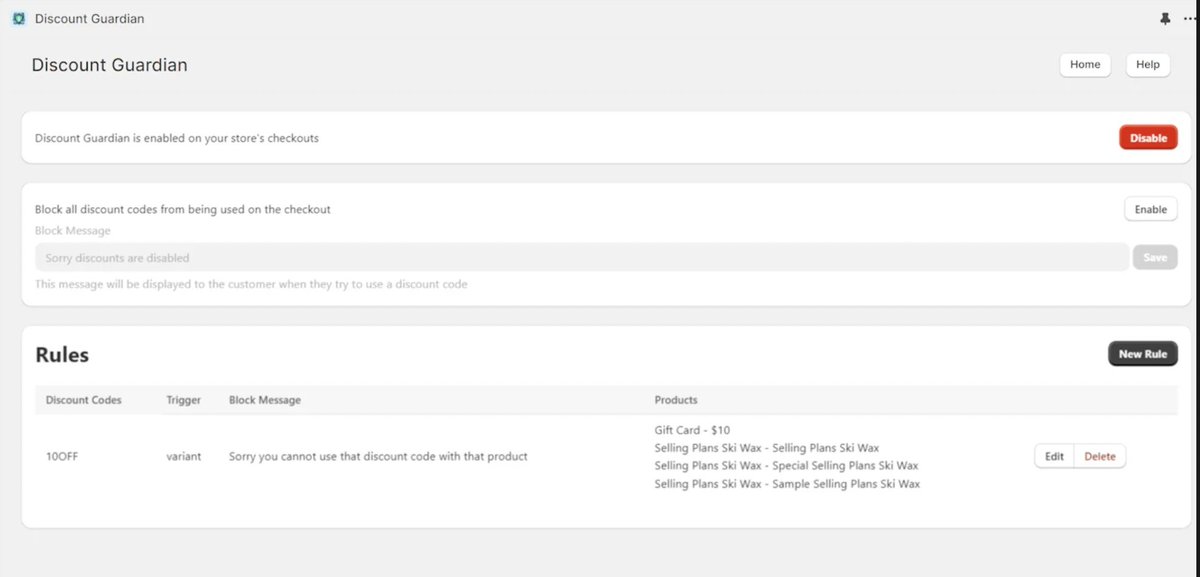Open the Help page

(1148, 64)
